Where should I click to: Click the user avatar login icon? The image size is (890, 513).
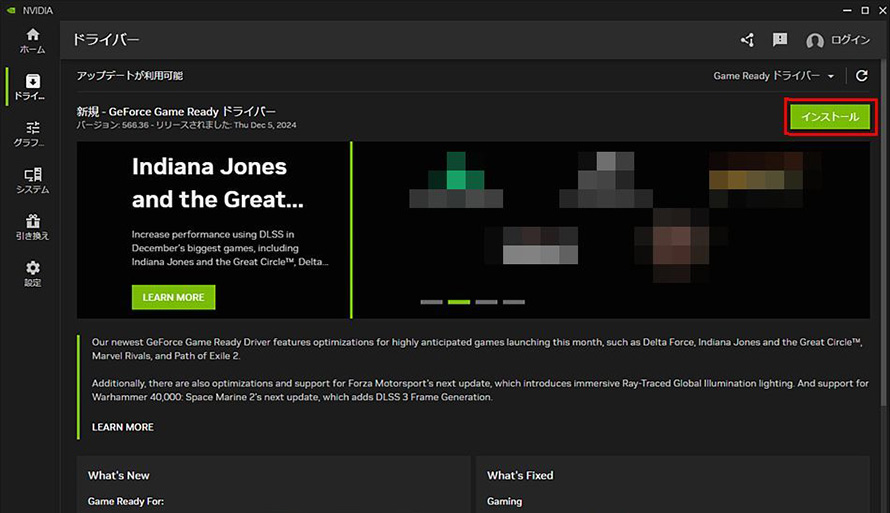815,41
